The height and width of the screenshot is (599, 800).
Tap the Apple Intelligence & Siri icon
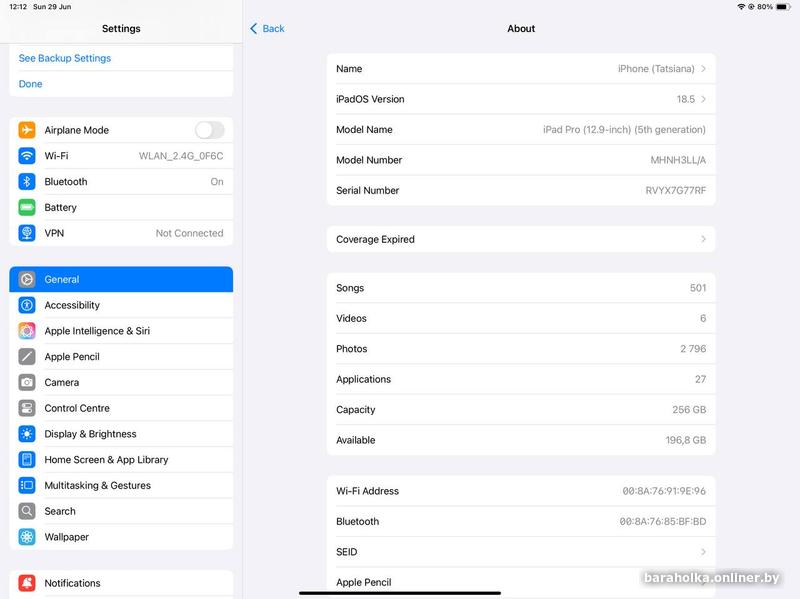pyautogui.click(x=27, y=331)
